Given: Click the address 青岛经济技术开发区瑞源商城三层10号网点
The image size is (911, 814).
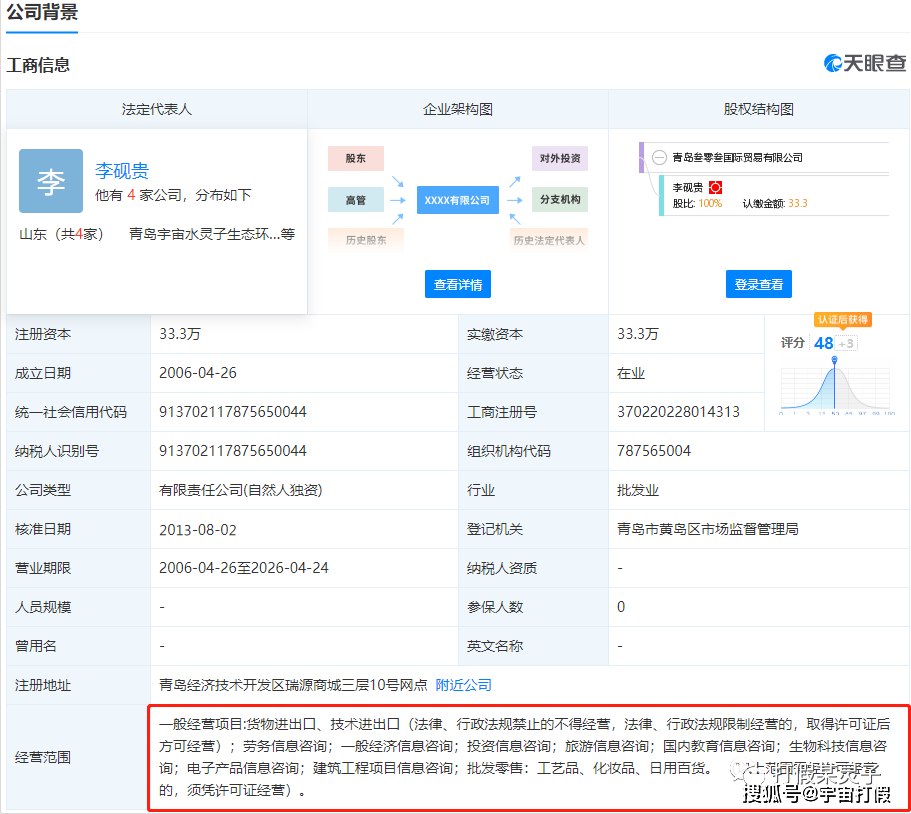Looking at the screenshot, I should pos(293,685).
